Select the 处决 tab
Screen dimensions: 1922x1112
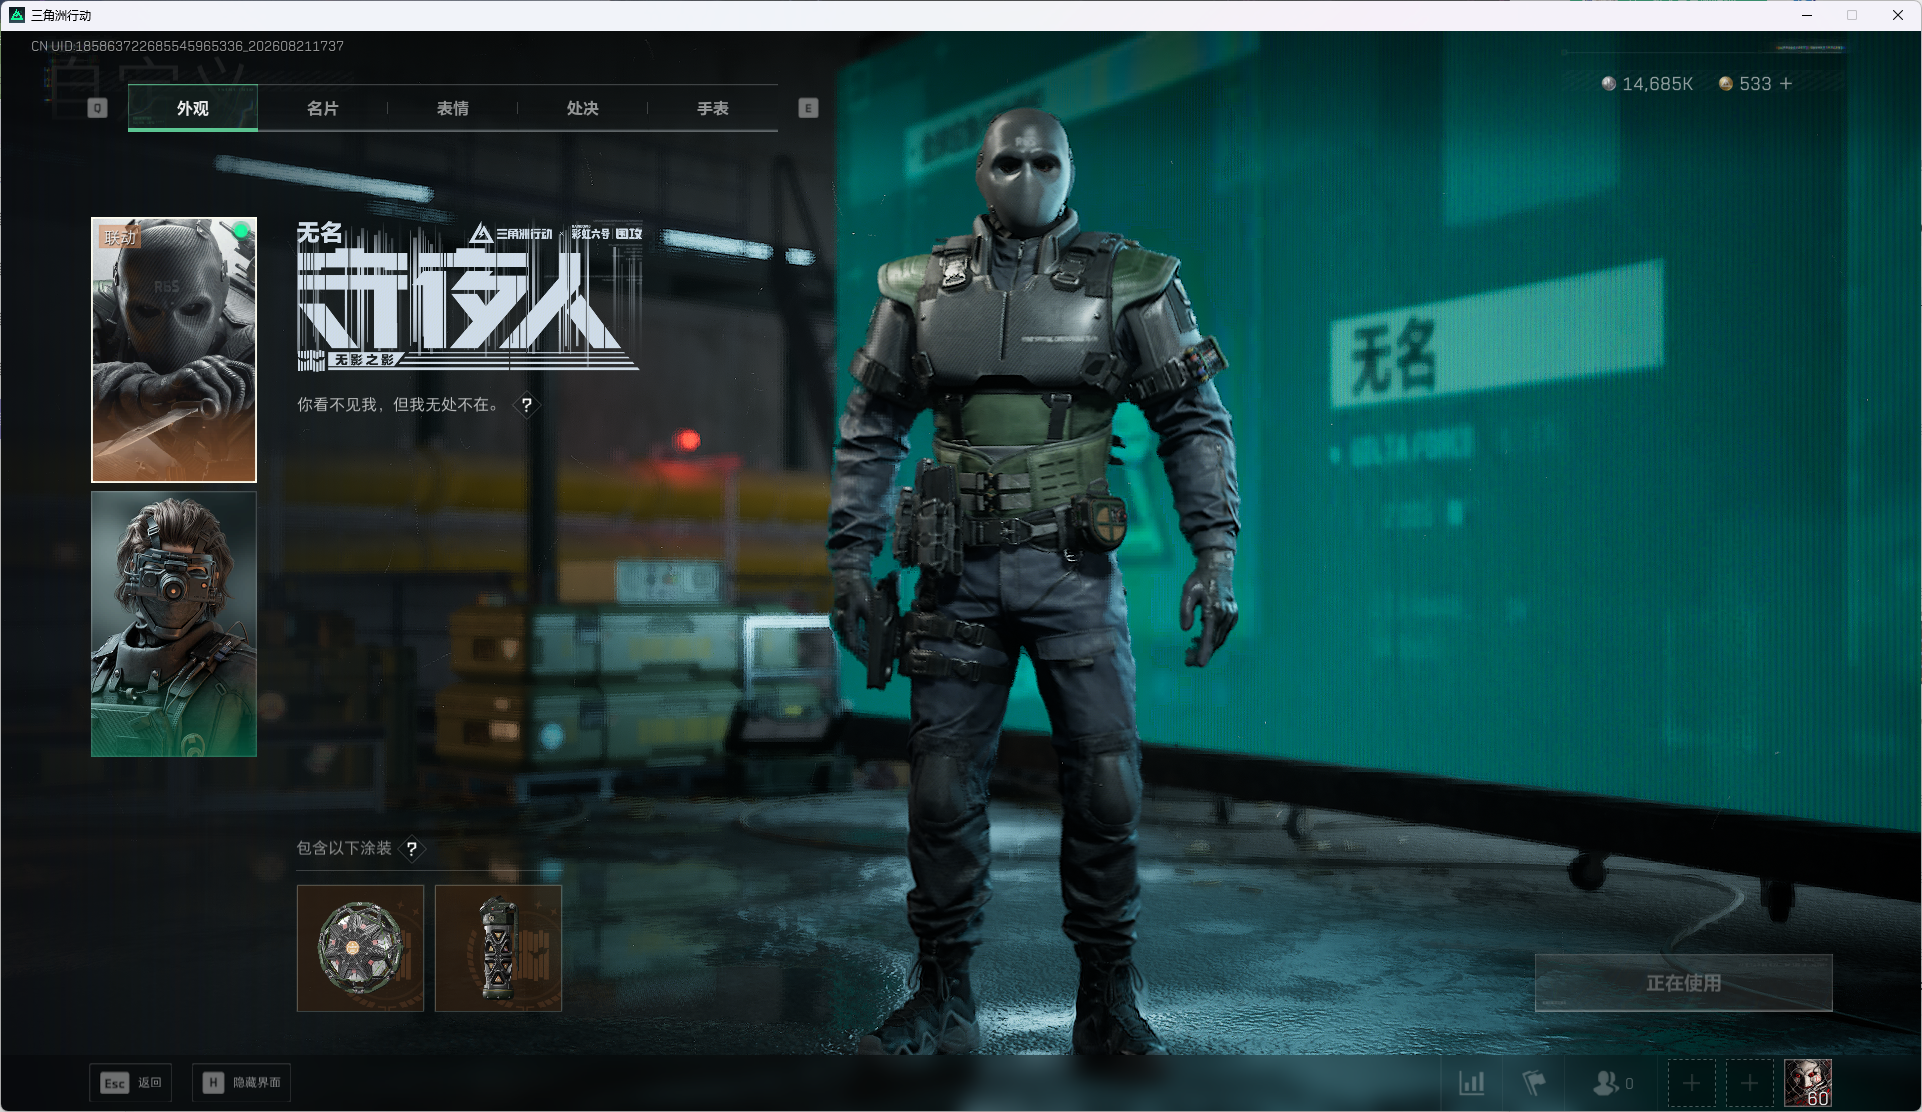(x=582, y=108)
